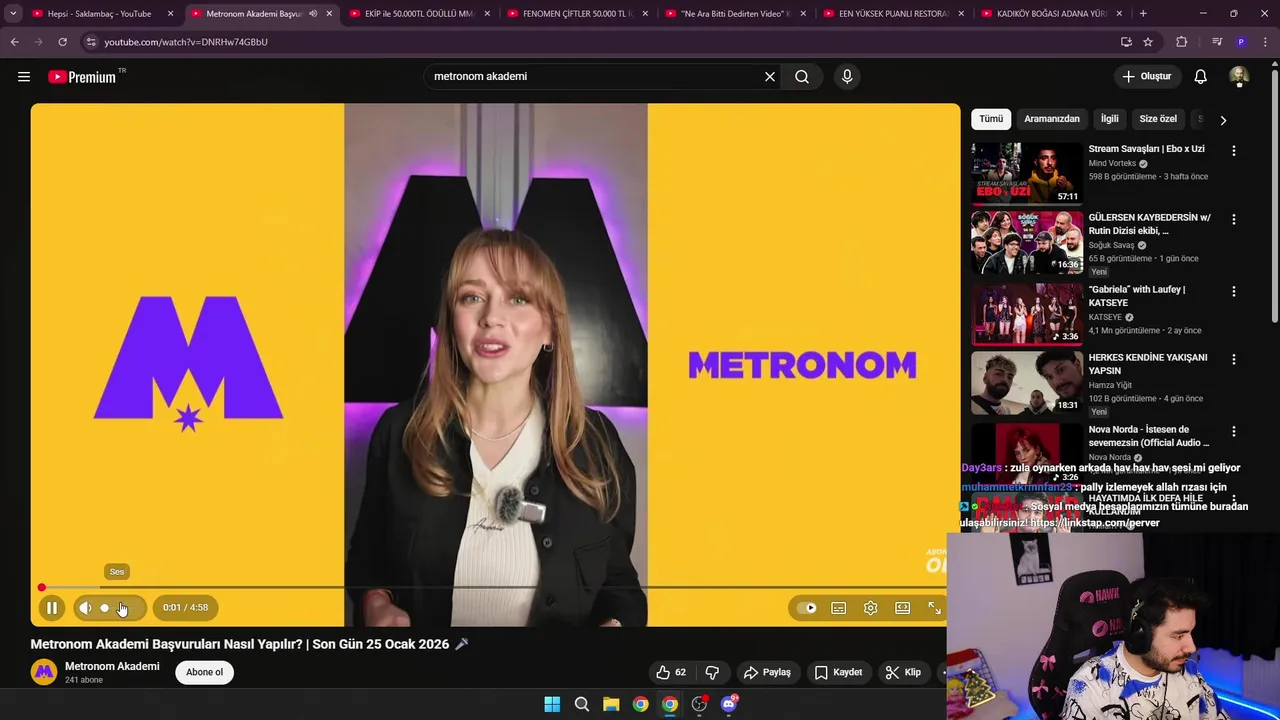Show more filter chips with the right arrow
This screenshot has height=720, width=1280.
tap(1223, 120)
